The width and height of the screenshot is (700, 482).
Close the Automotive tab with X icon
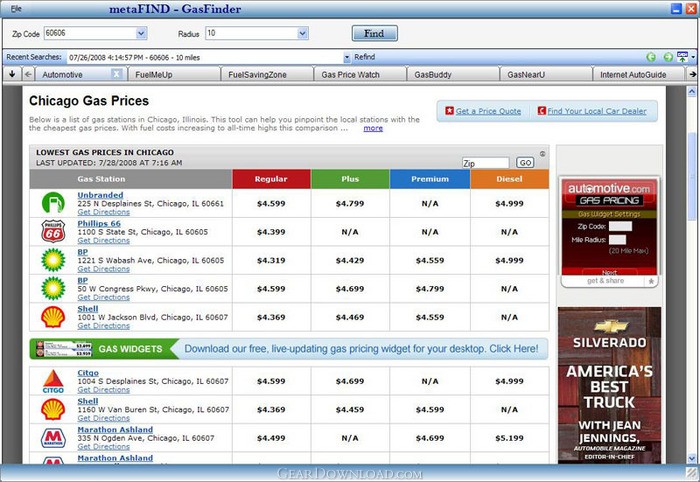coord(116,74)
